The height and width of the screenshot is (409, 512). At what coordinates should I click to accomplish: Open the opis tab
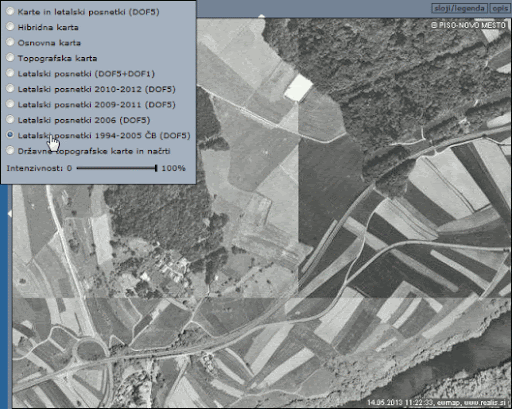(x=500, y=8)
